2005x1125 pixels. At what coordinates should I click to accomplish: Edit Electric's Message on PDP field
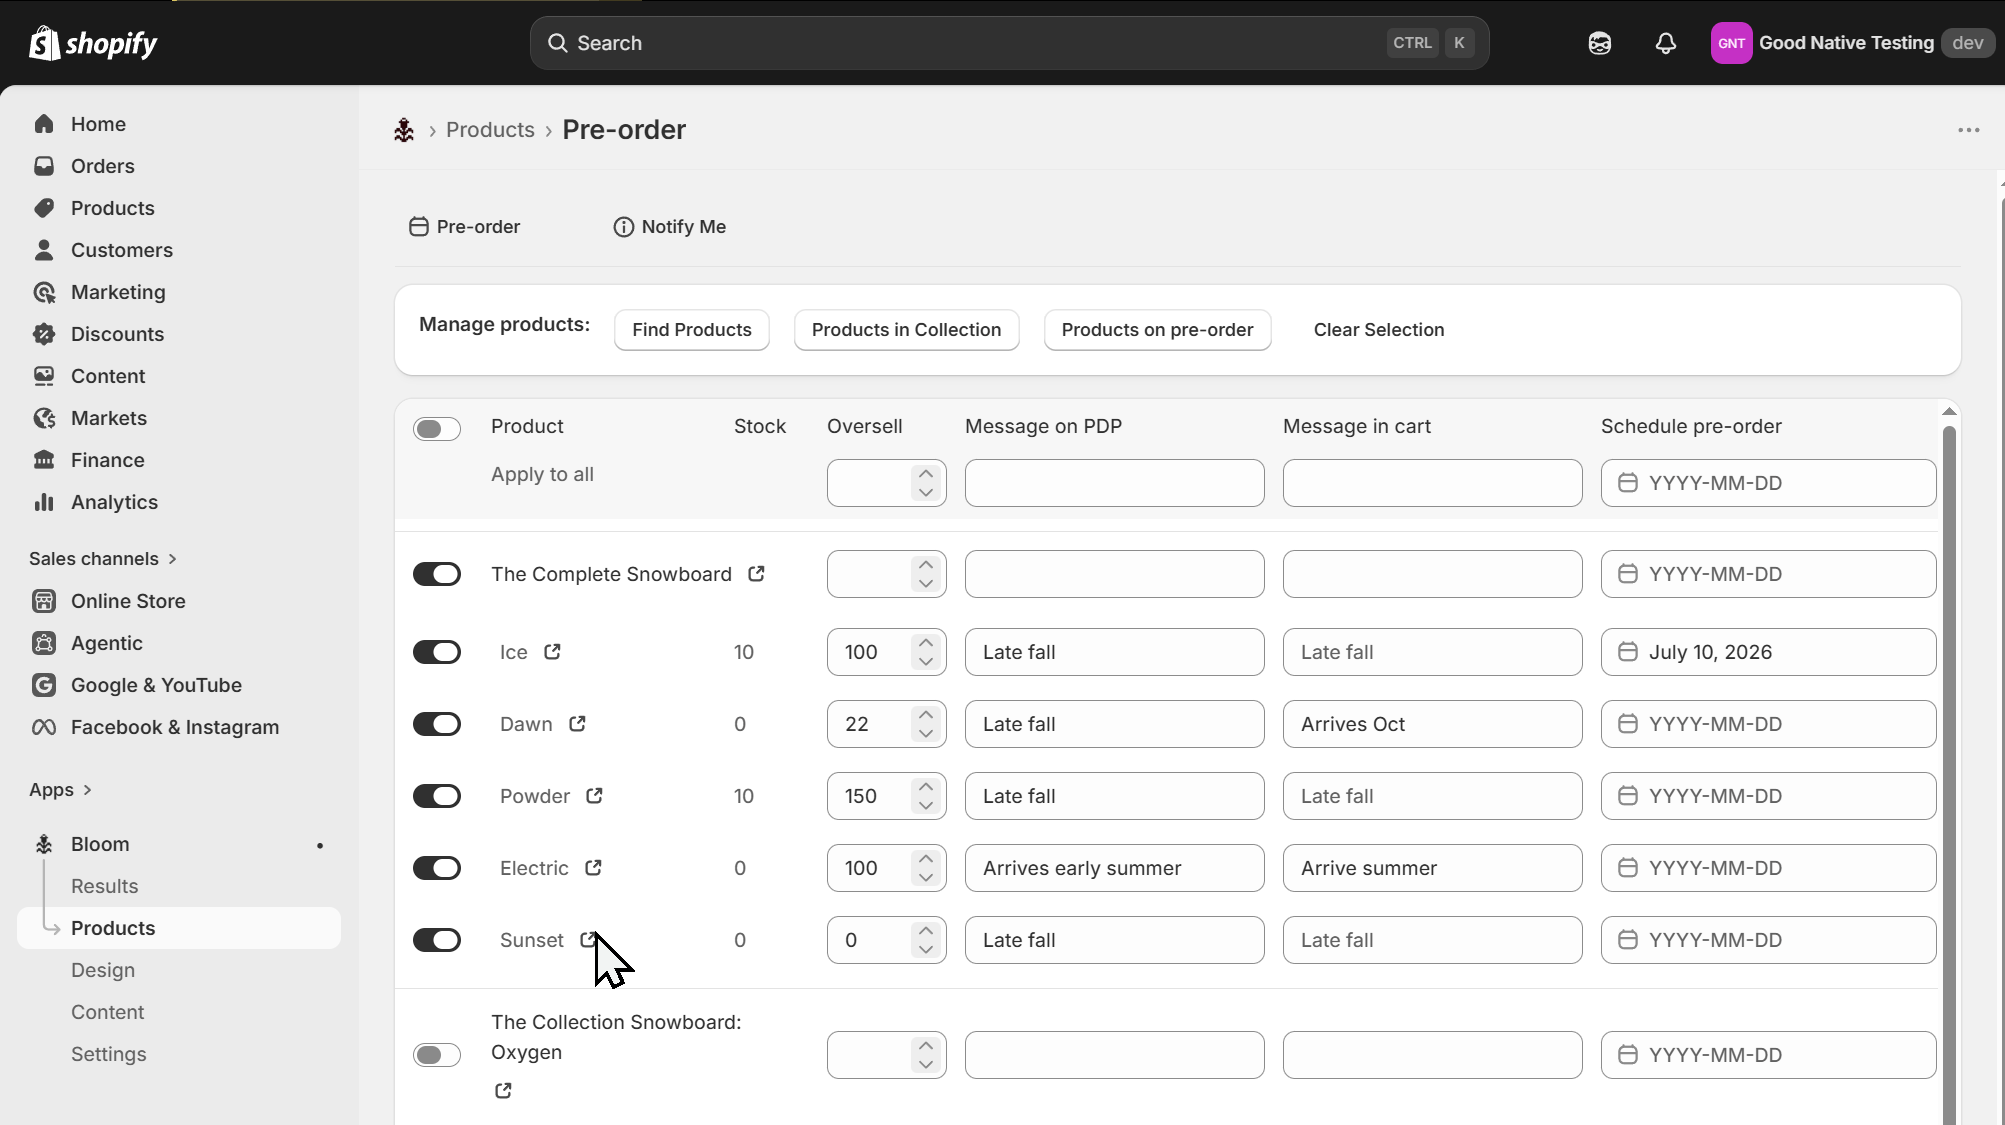(1114, 868)
